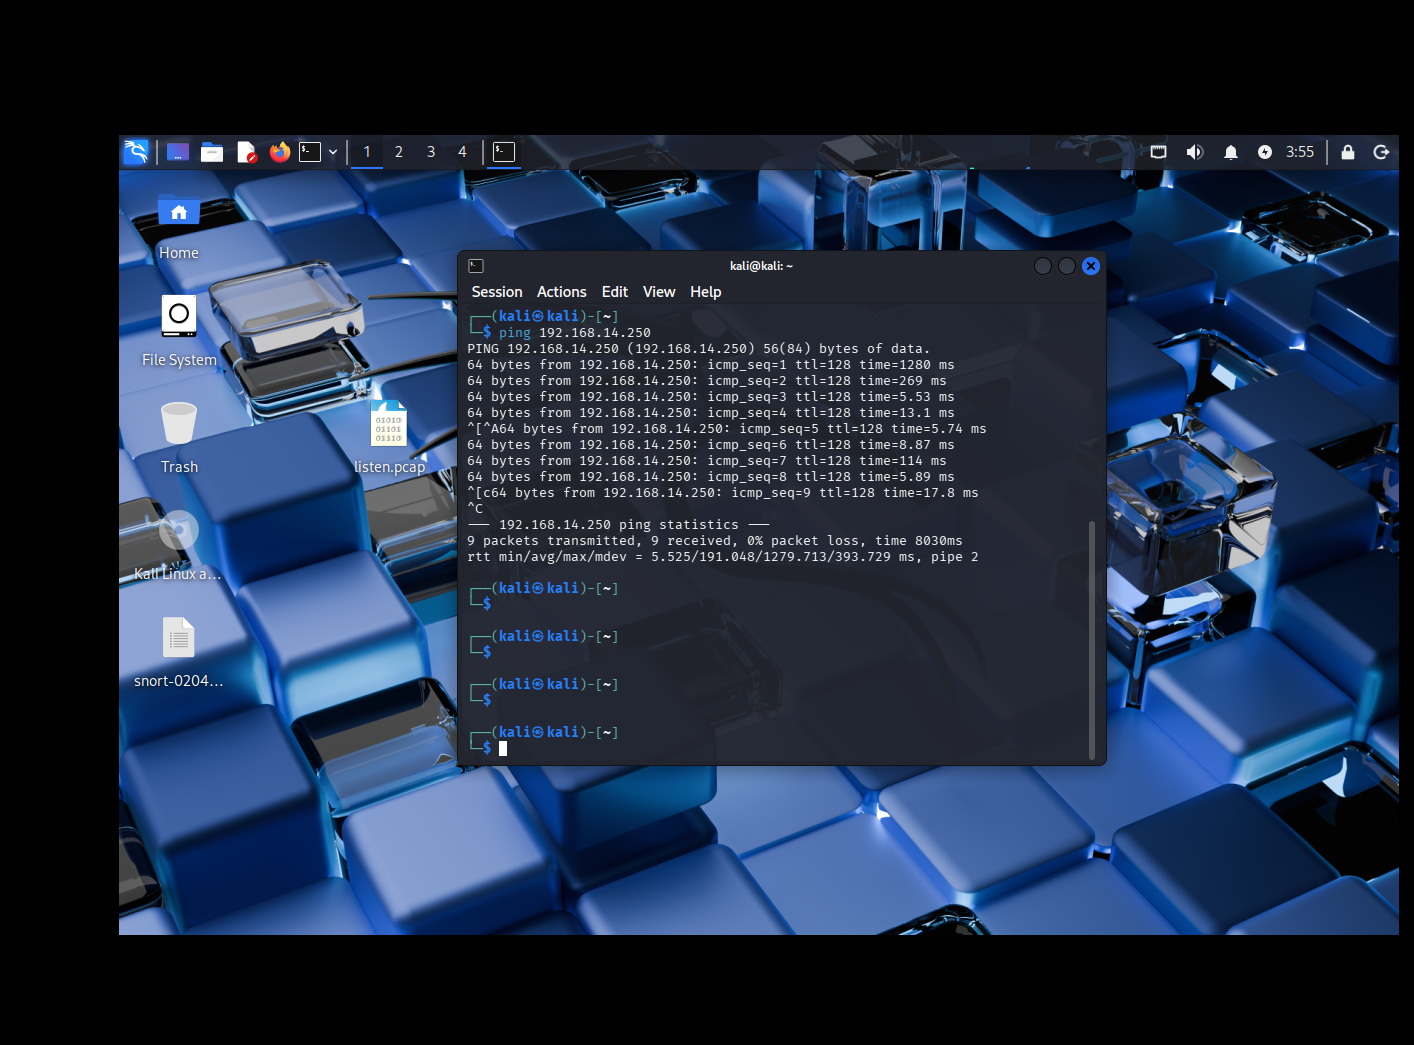
Task: Open the notifications bell icon
Action: click(x=1231, y=152)
